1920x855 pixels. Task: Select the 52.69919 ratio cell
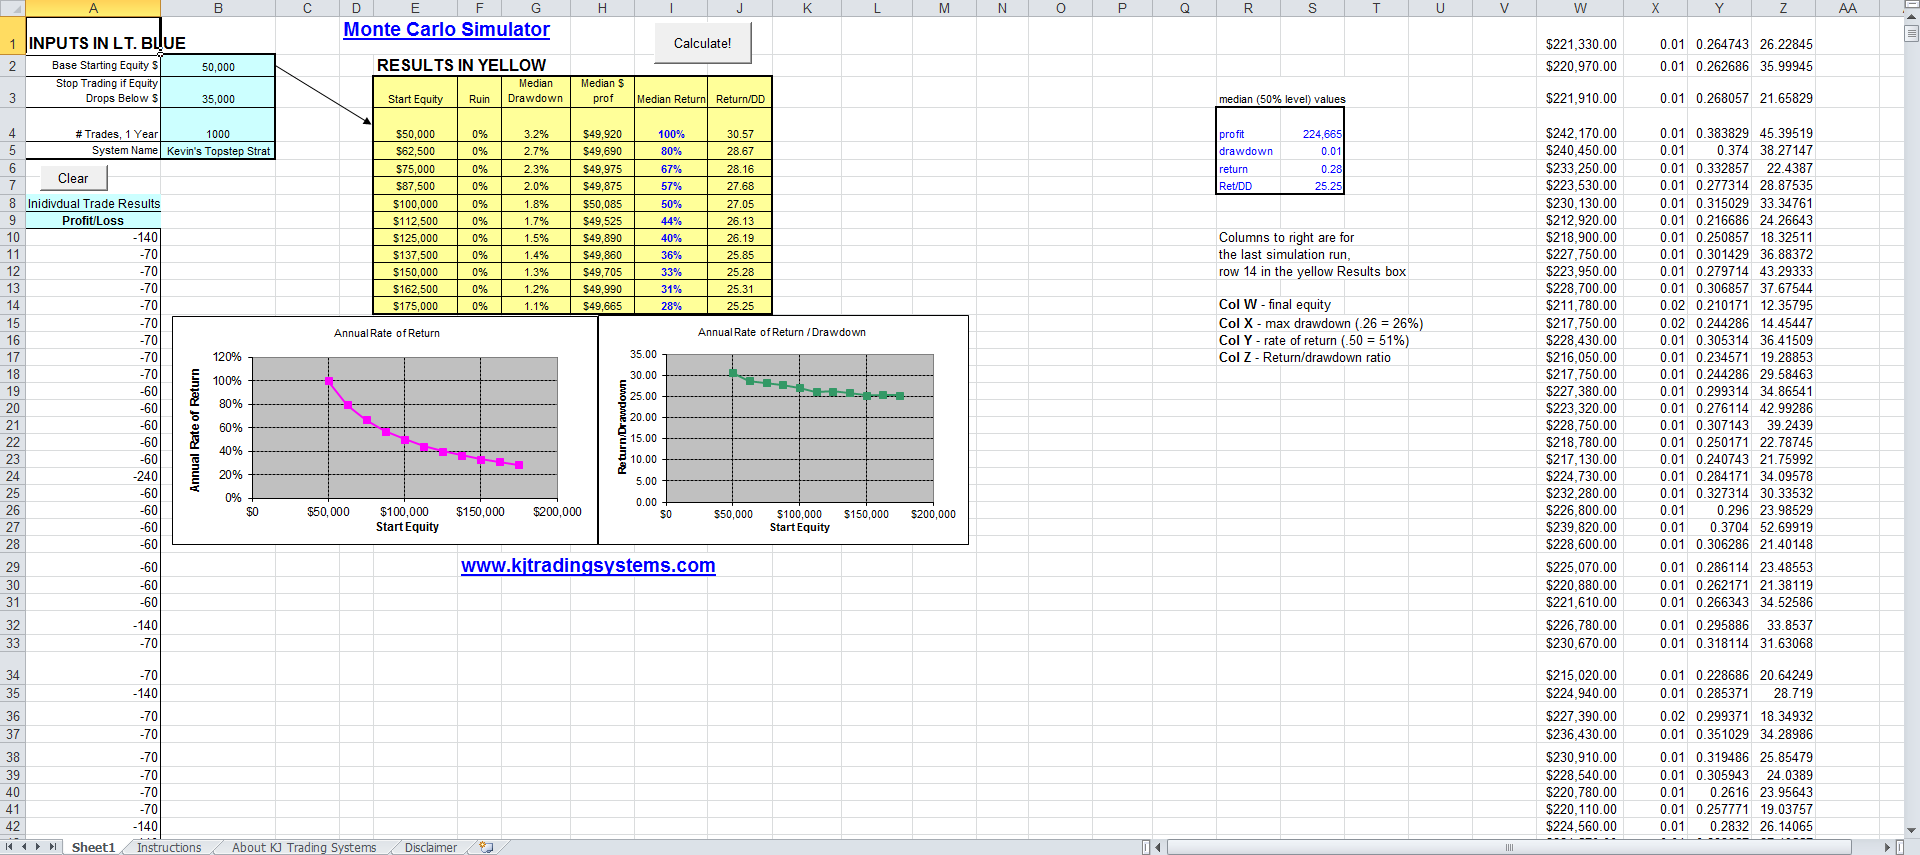[x=1783, y=528]
